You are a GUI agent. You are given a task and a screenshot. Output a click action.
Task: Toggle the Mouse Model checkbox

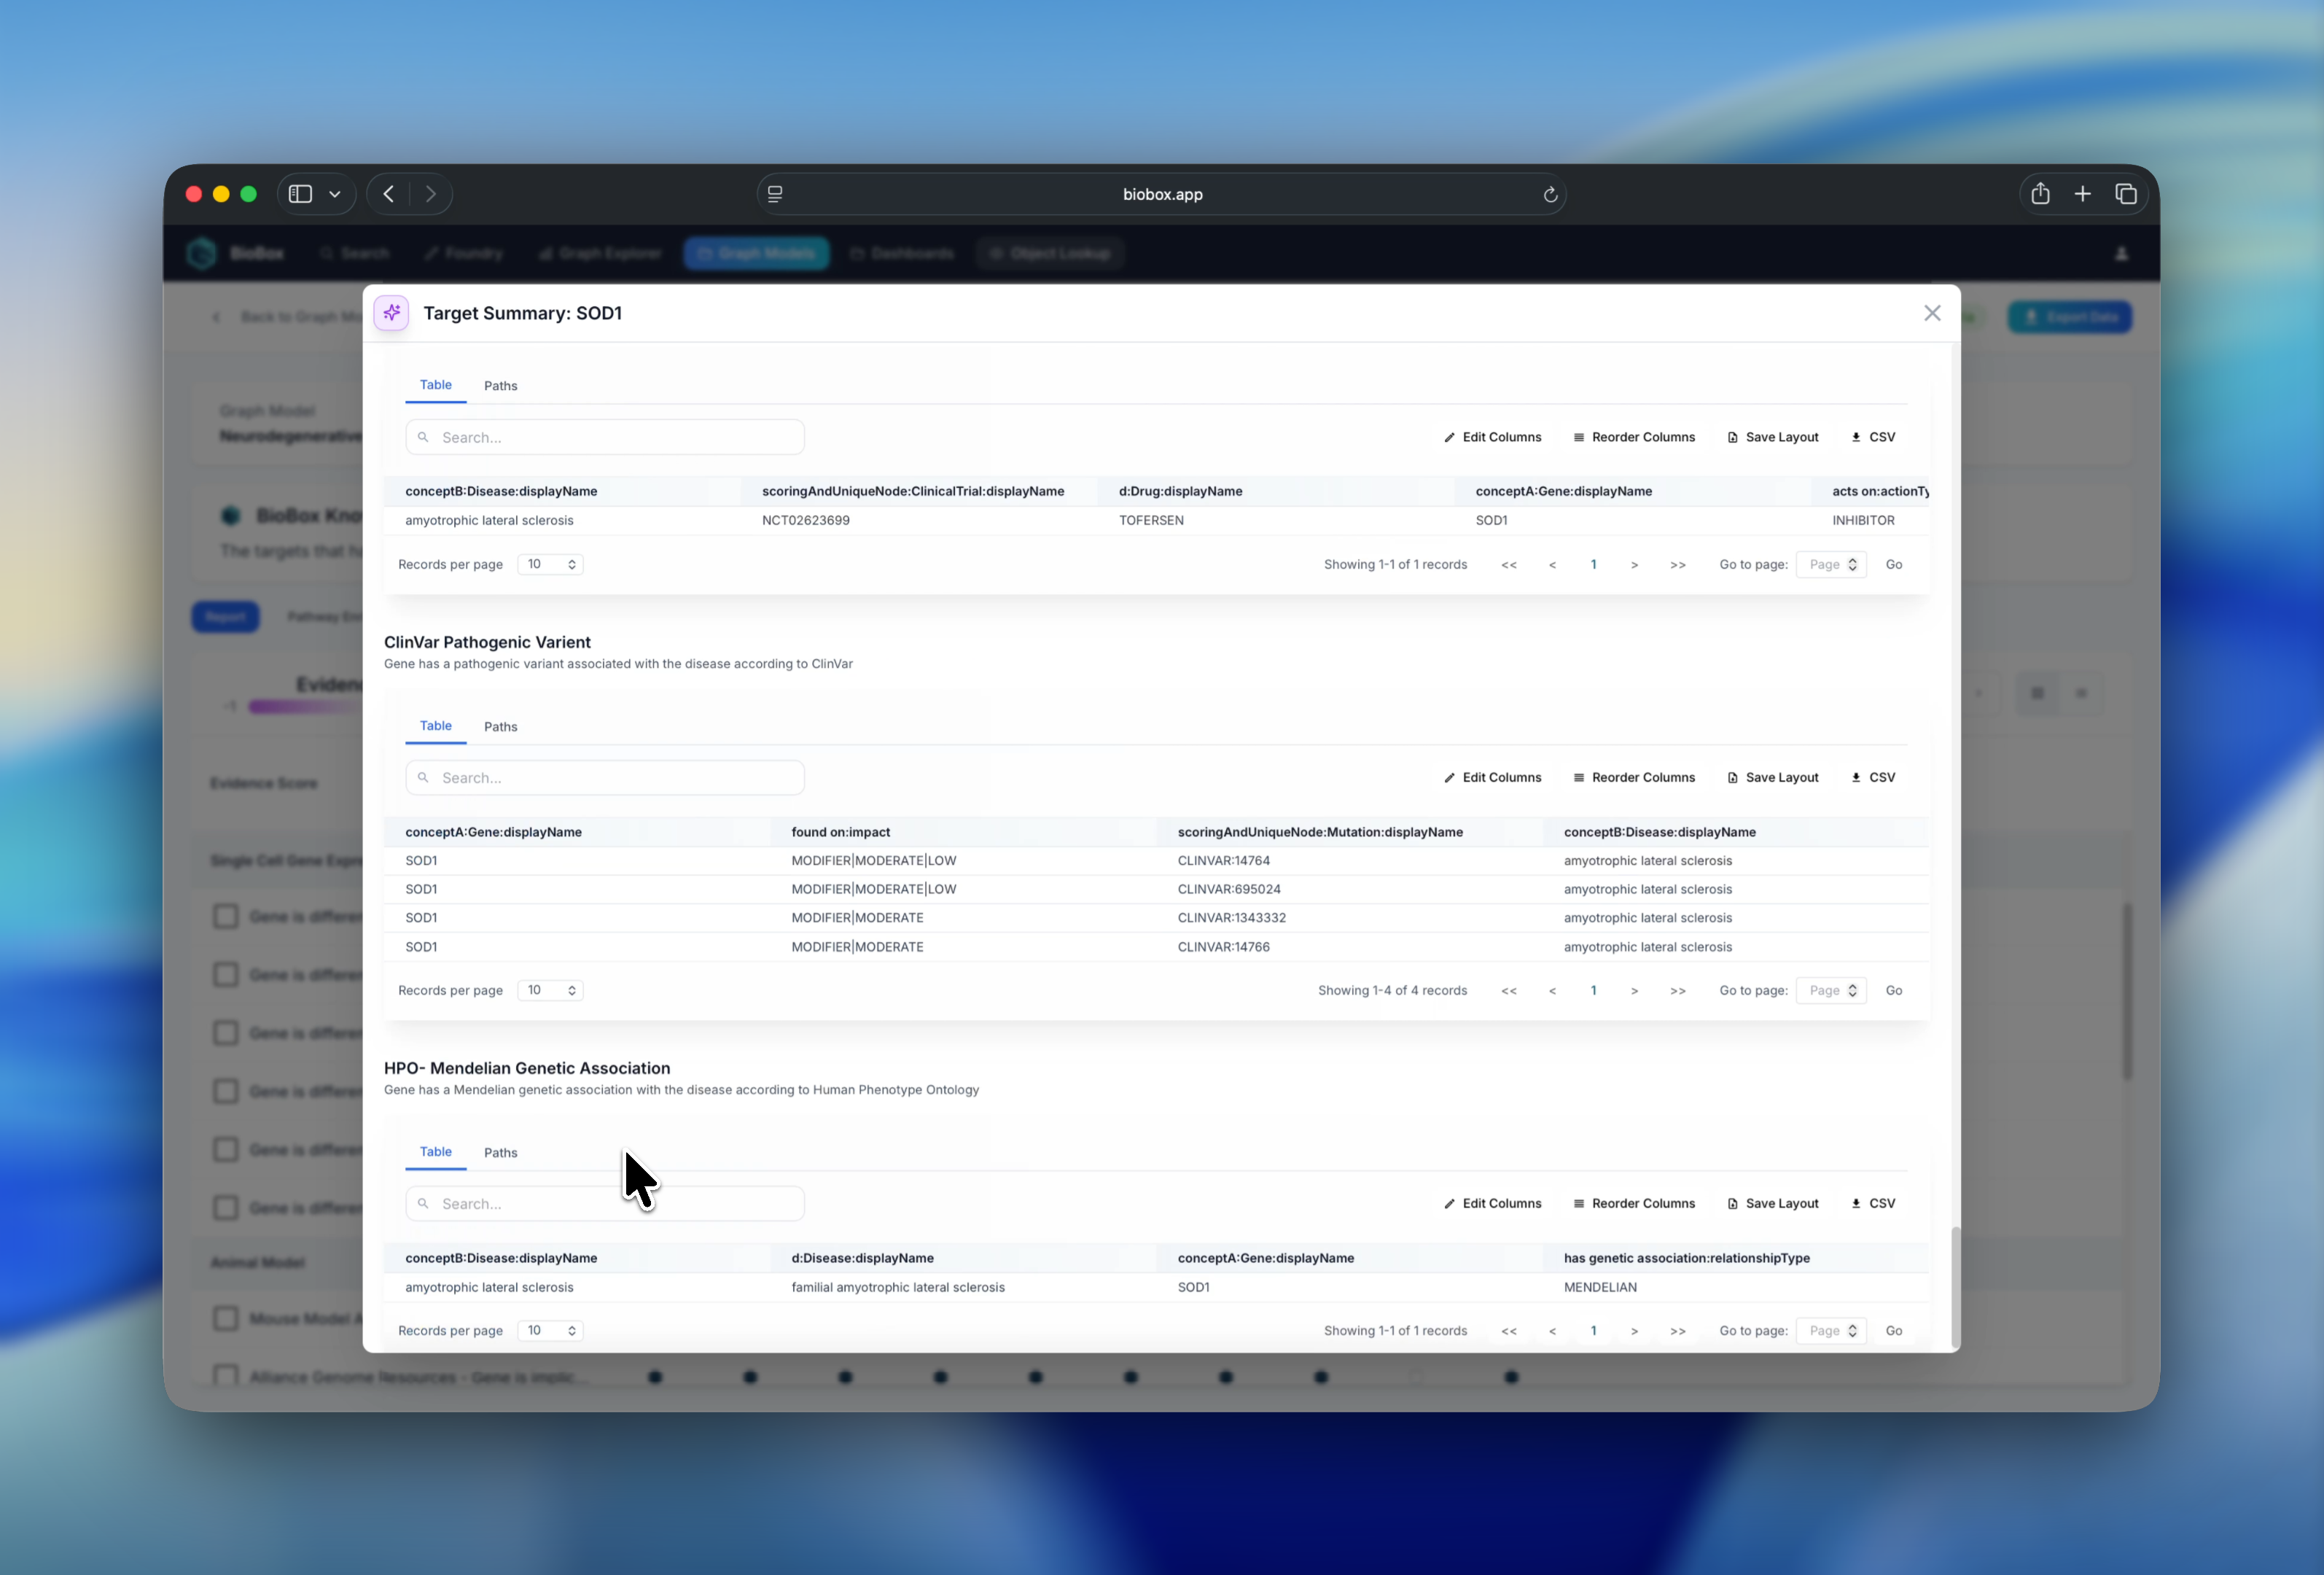[x=226, y=1318]
